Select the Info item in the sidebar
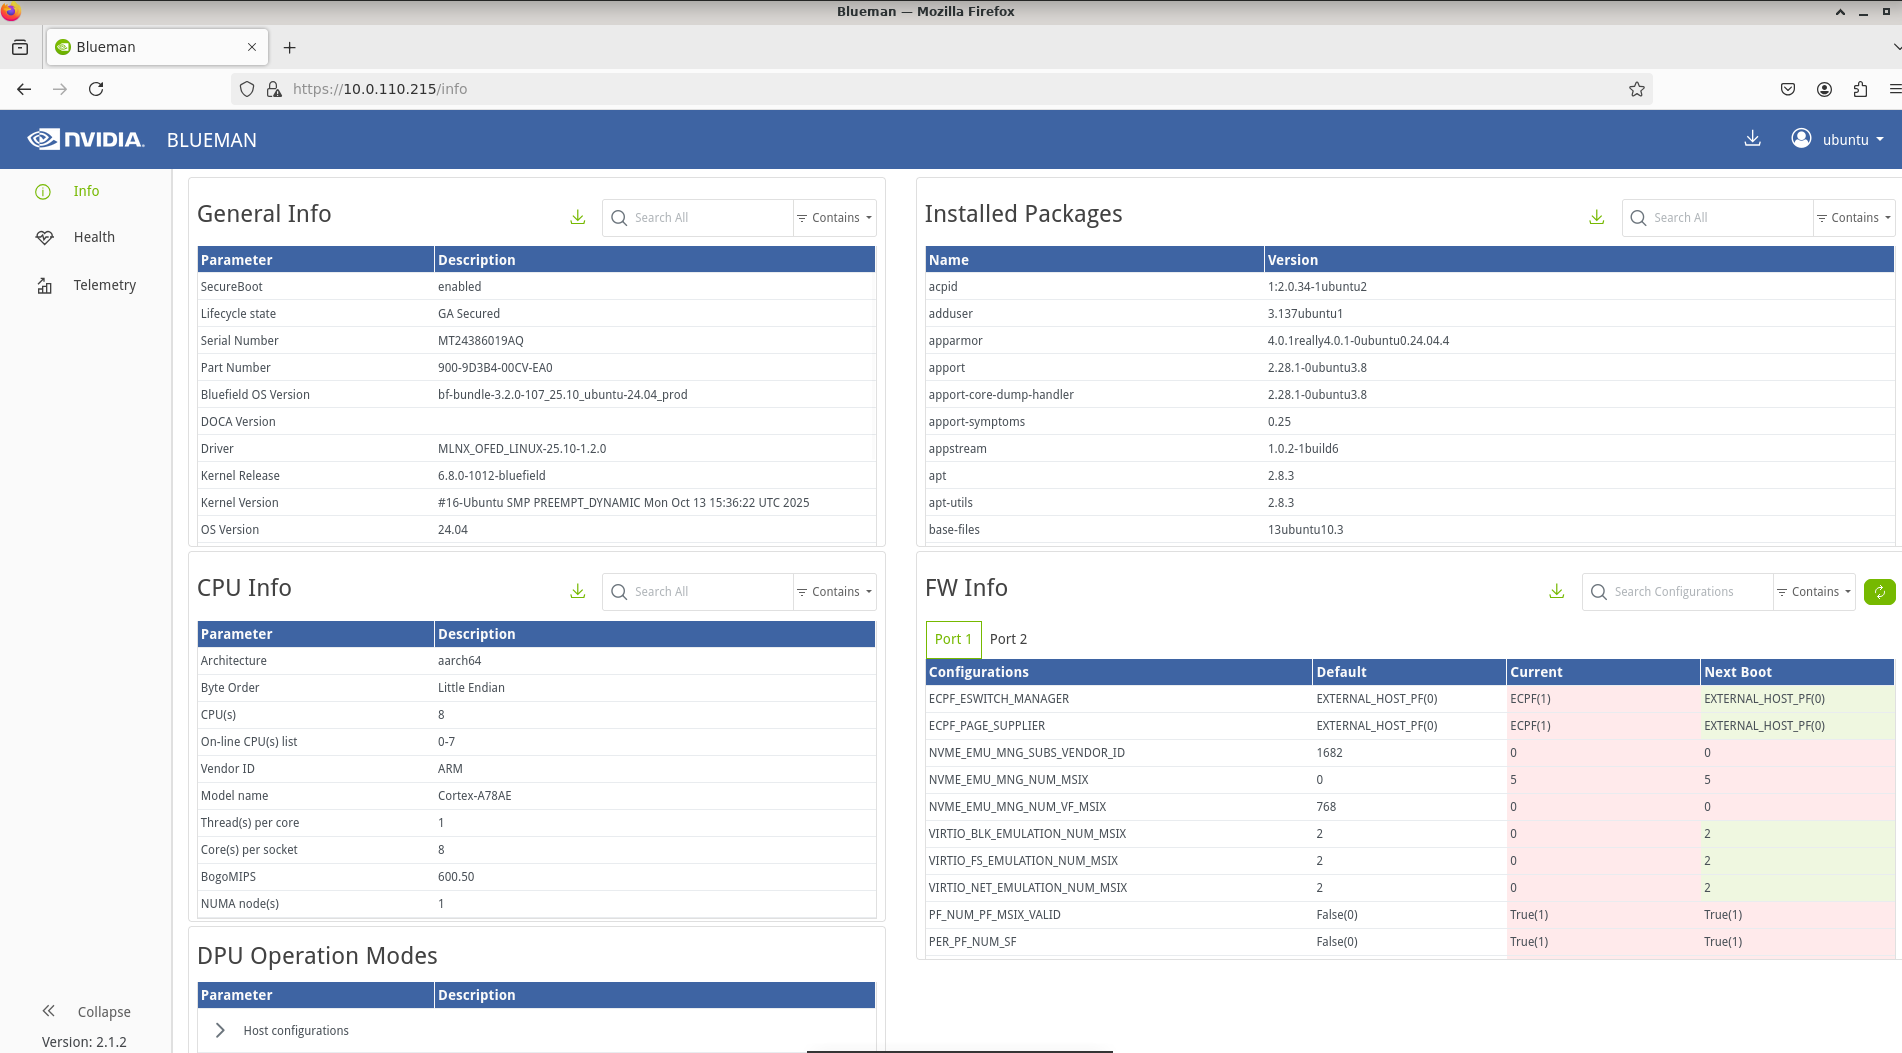Viewport: 1902px width, 1053px height. click(86, 191)
